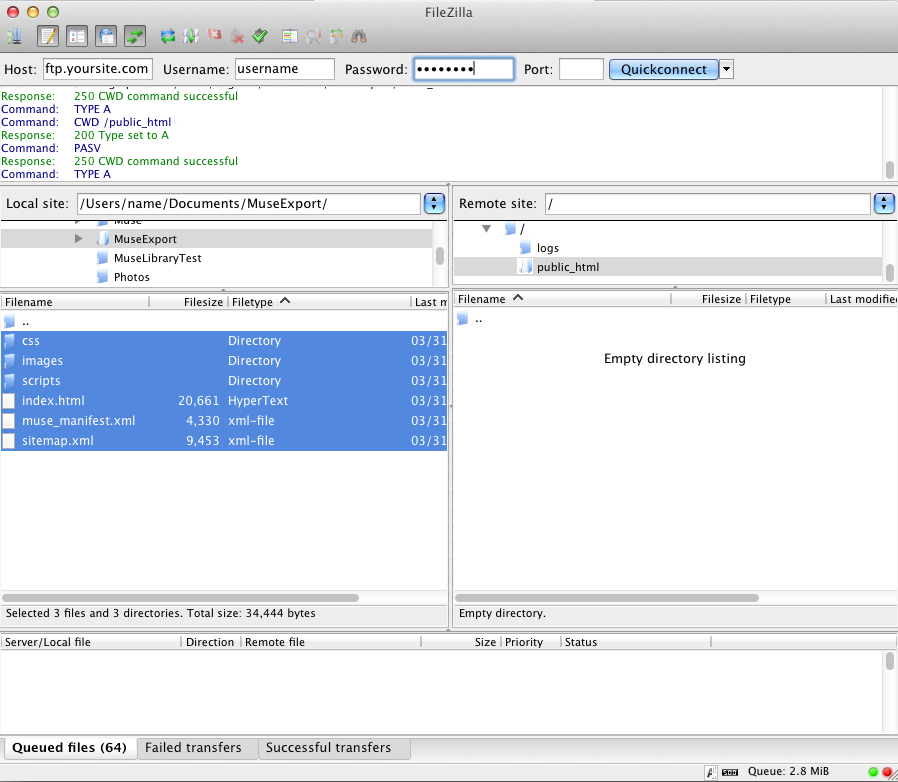Expand the MuseExport tree folder
The image size is (898, 782).
79,238
